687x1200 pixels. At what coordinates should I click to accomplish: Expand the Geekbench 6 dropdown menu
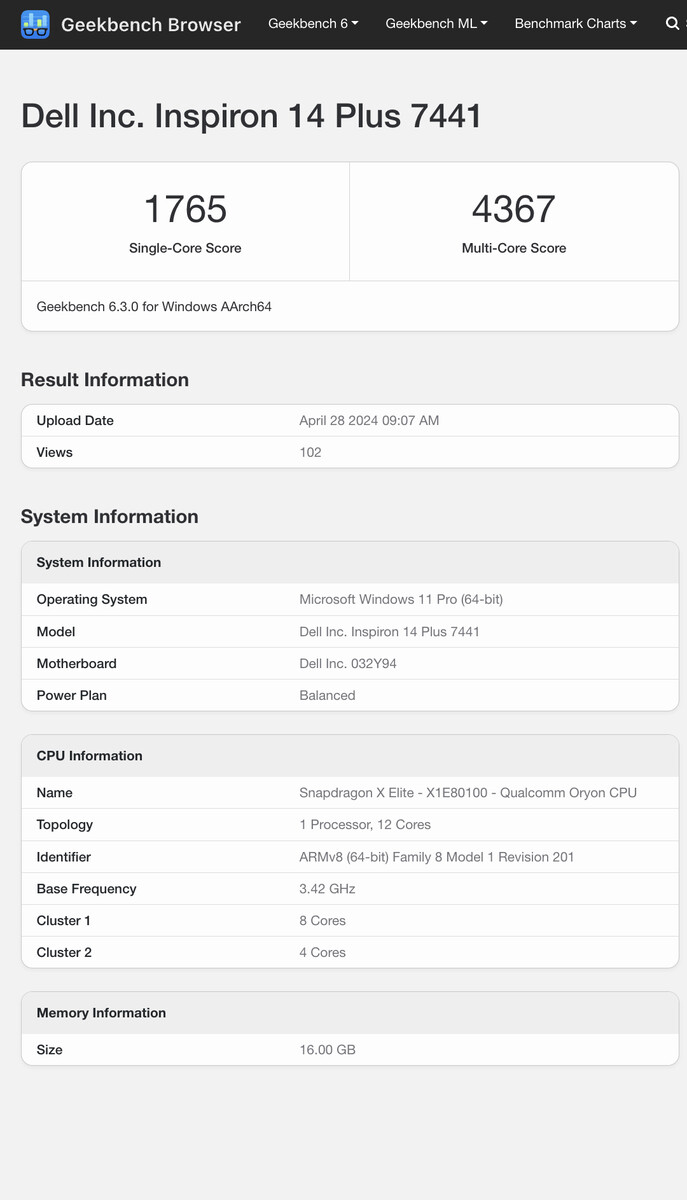coord(313,23)
